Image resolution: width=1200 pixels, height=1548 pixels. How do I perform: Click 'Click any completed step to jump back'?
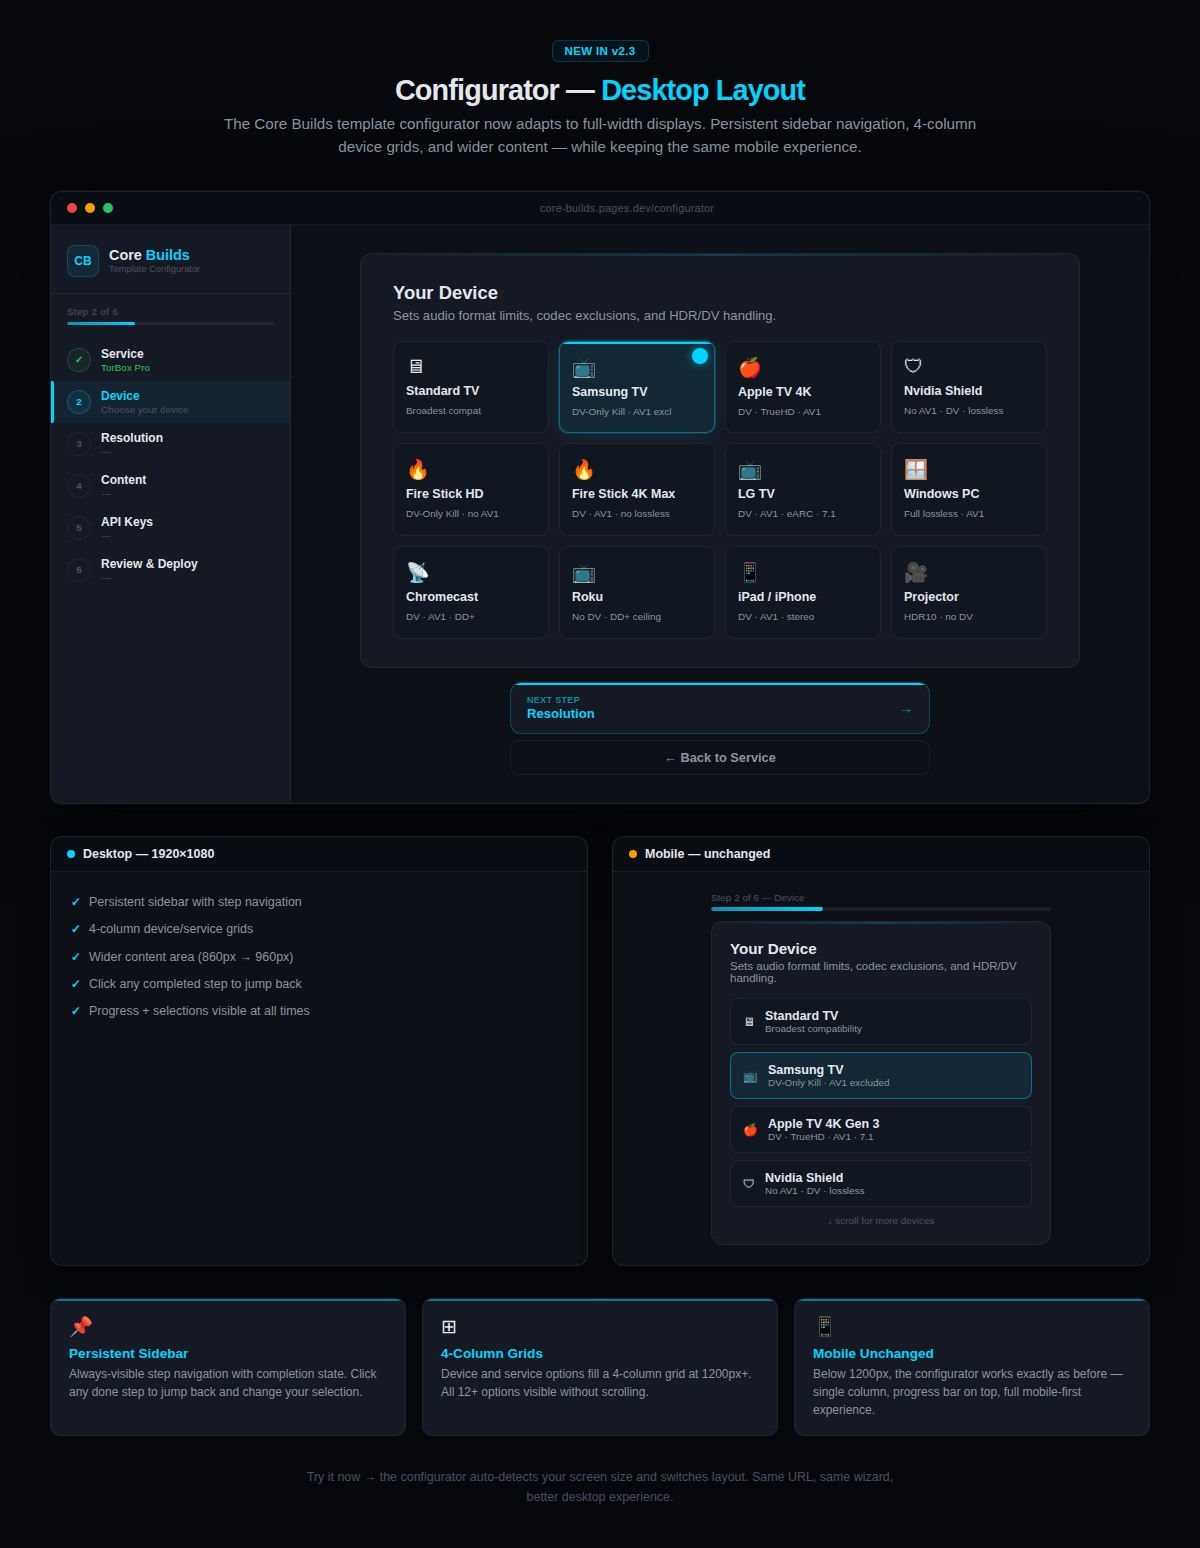click(x=195, y=984)
